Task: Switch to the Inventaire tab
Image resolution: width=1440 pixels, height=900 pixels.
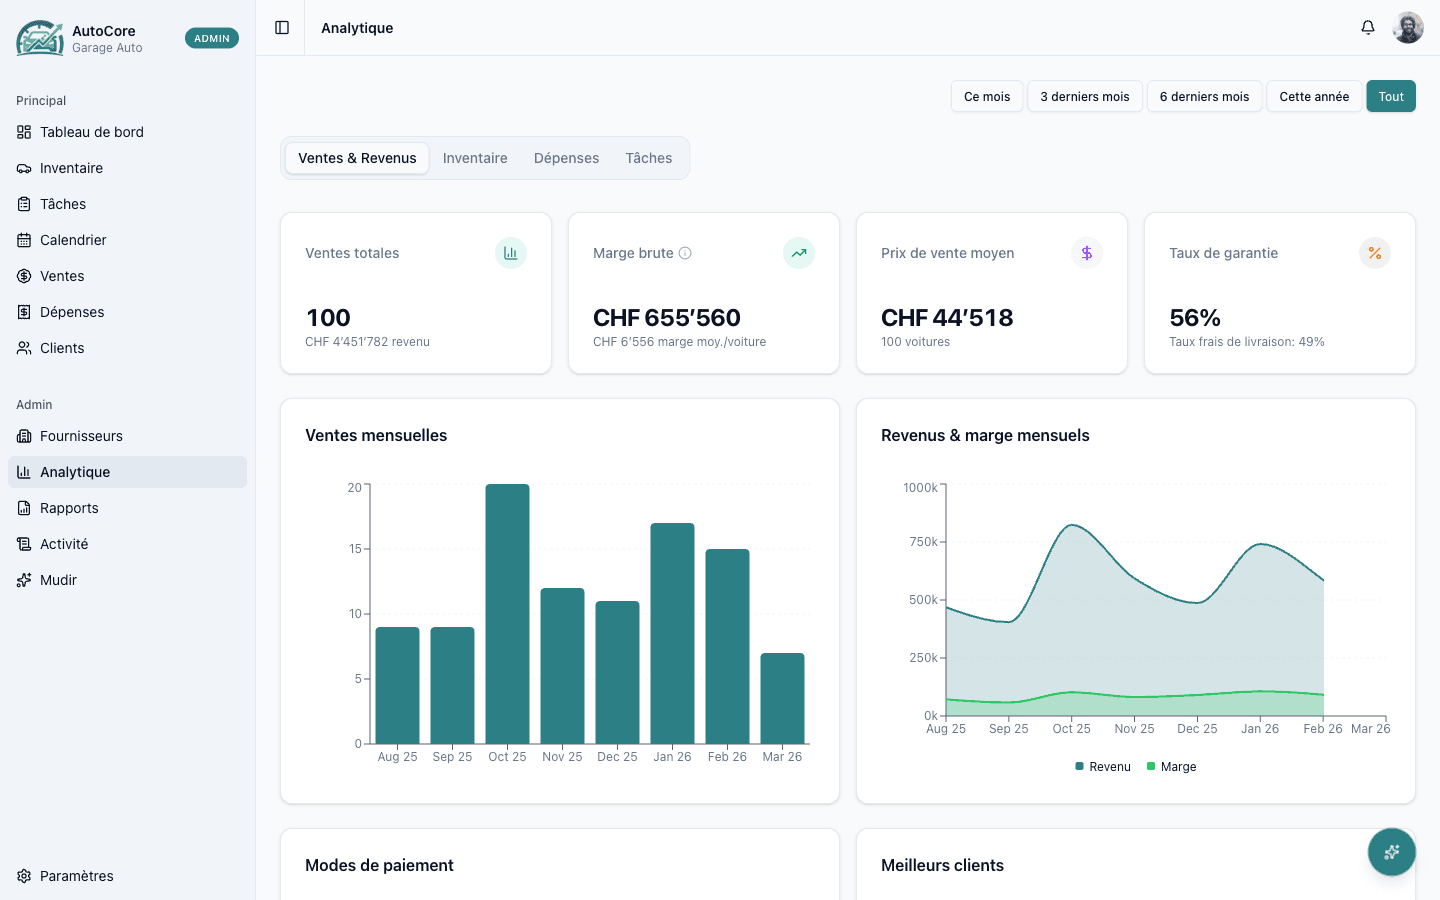Action: 475,158
